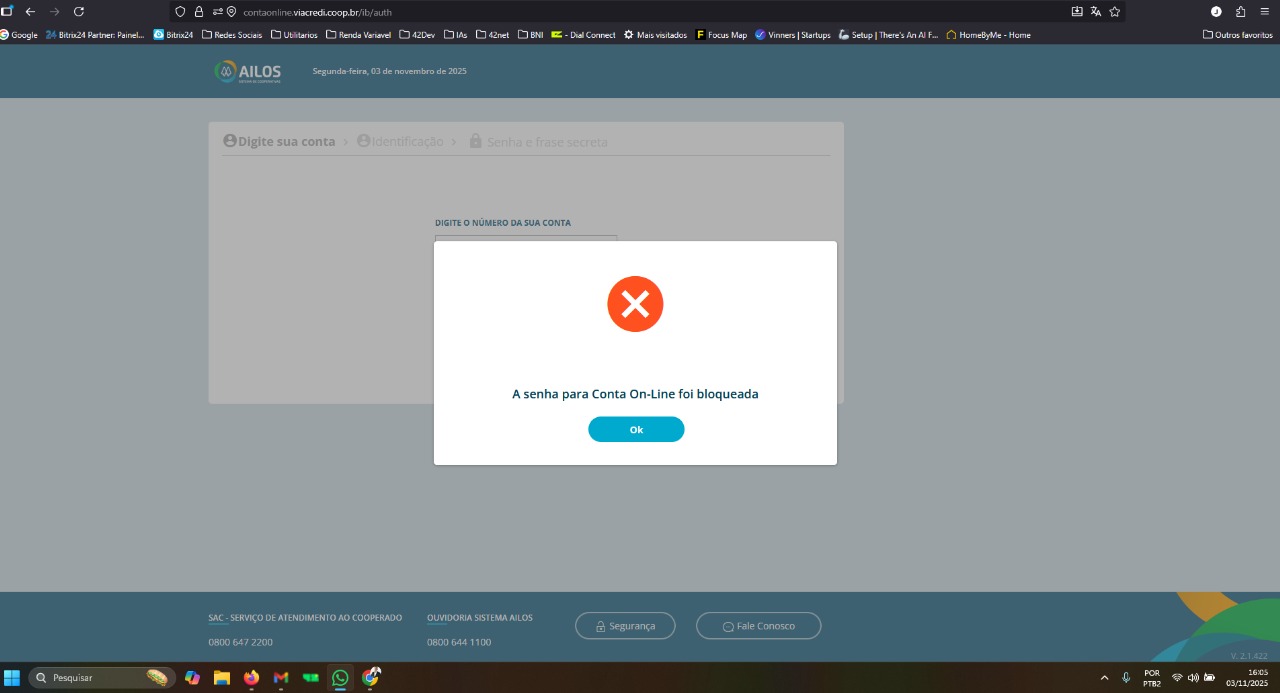Expand the Outros favoritos folder

click(x=1237, y=35)
